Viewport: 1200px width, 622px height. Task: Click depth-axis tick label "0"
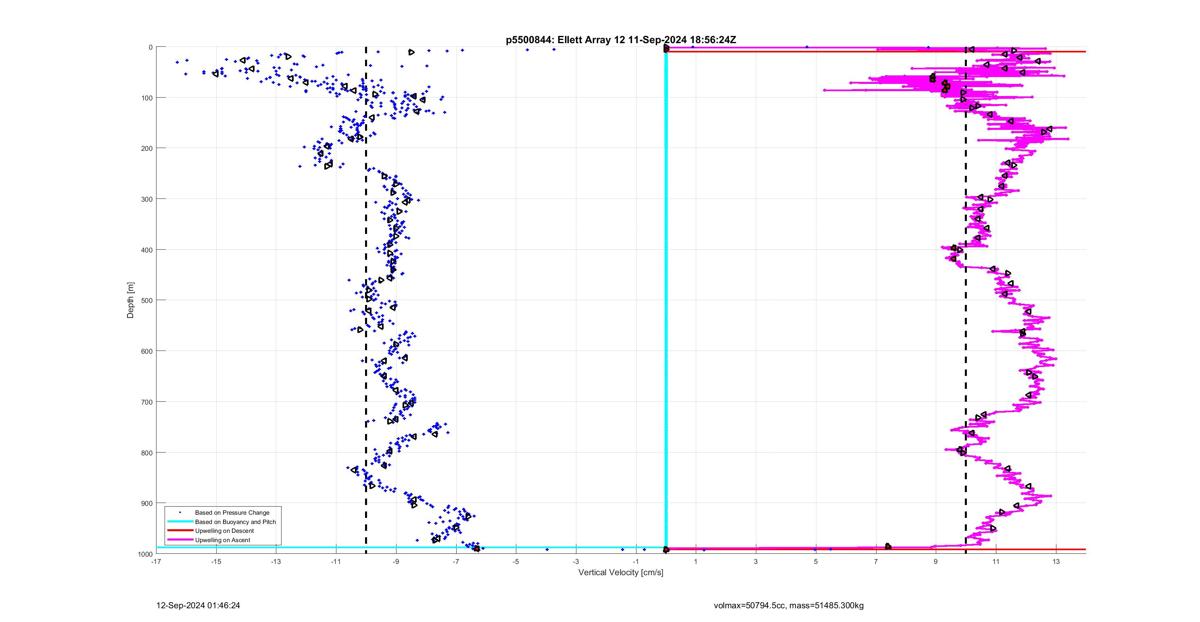click(x=150, y=47)
